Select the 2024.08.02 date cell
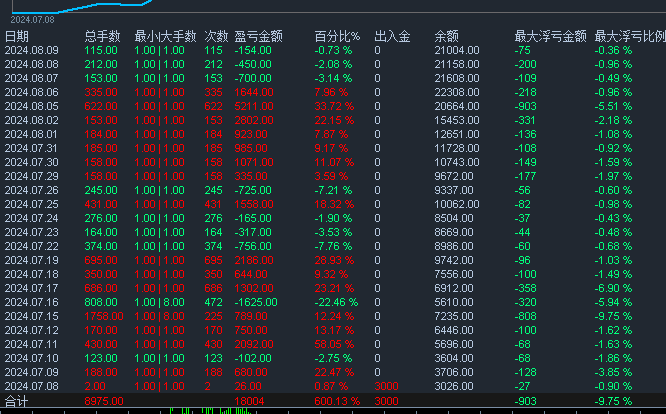 click(31, 121)
